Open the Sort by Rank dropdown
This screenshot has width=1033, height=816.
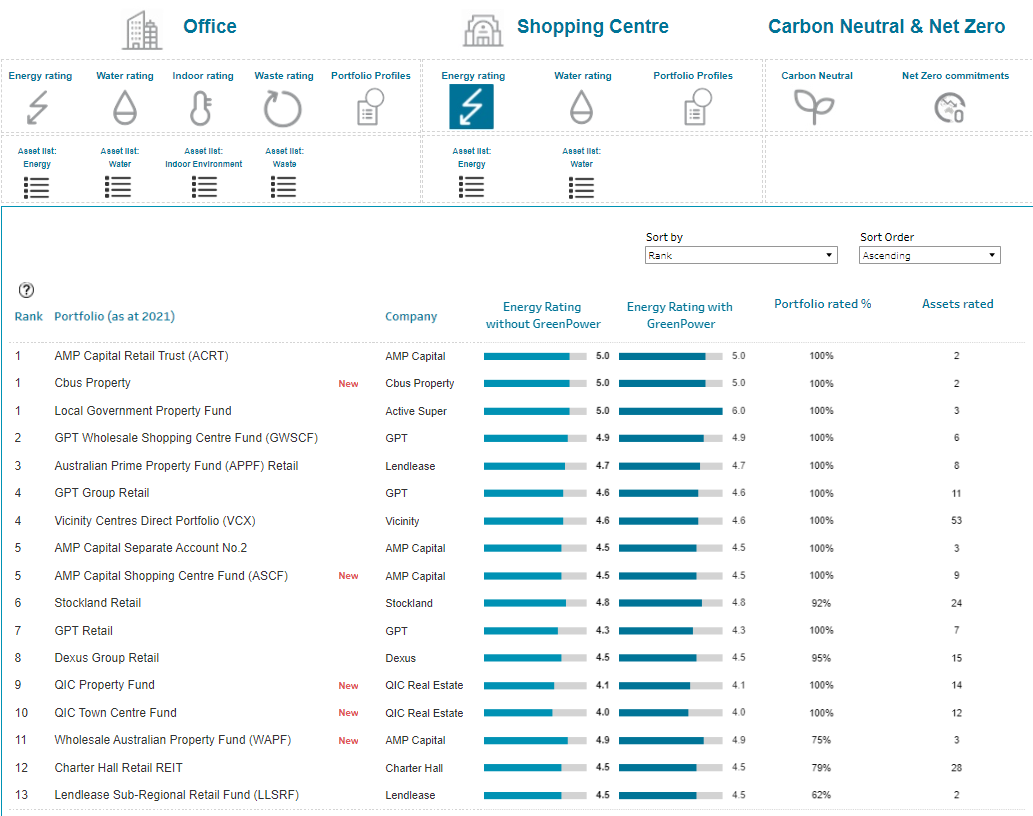(x=741, y=256)
